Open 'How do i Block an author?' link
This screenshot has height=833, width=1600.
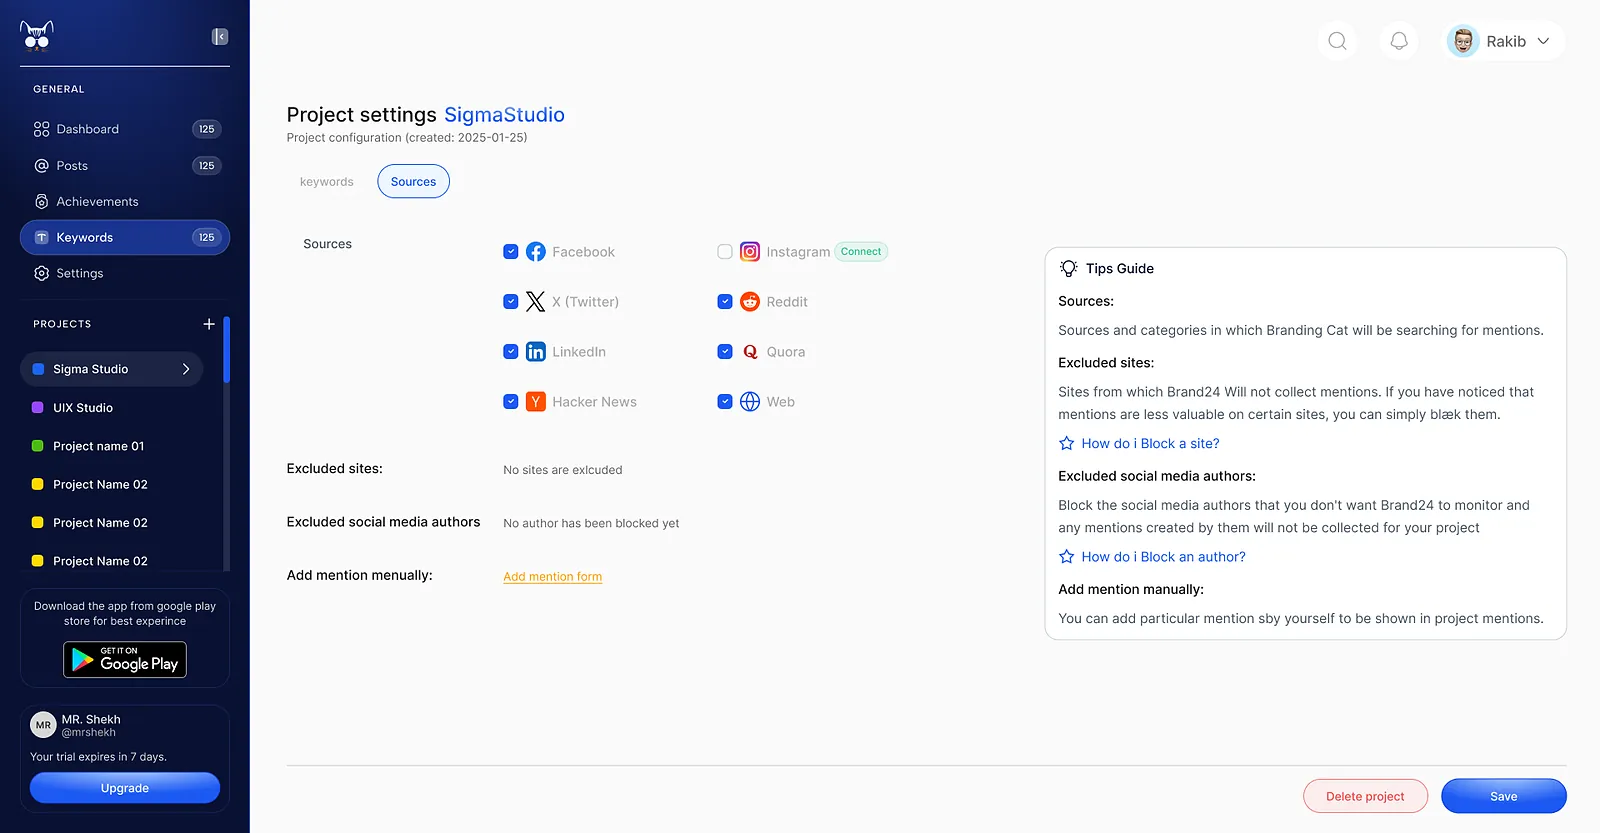click(1163, 557)
